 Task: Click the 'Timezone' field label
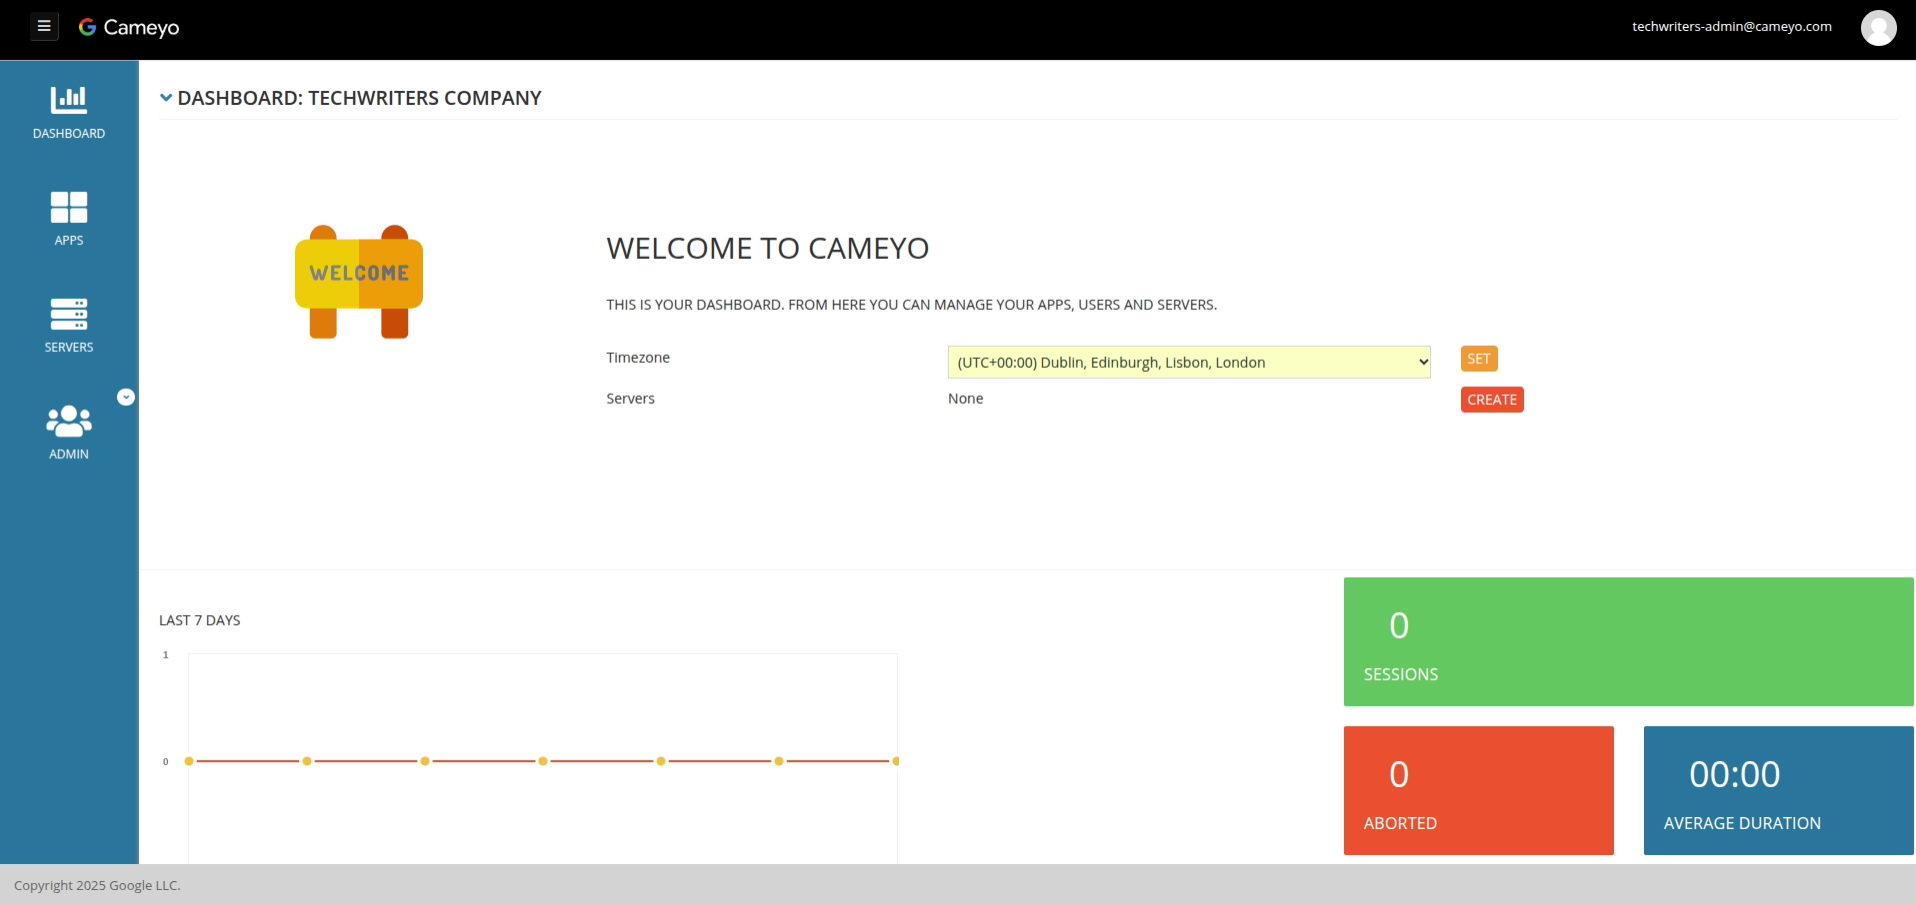(638, 358)
